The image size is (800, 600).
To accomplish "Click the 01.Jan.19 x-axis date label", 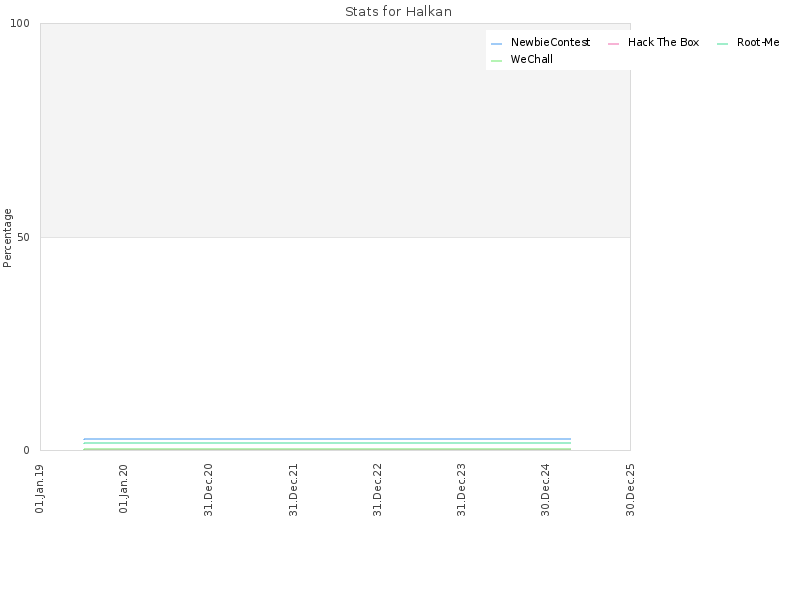I will click(39, 488).
